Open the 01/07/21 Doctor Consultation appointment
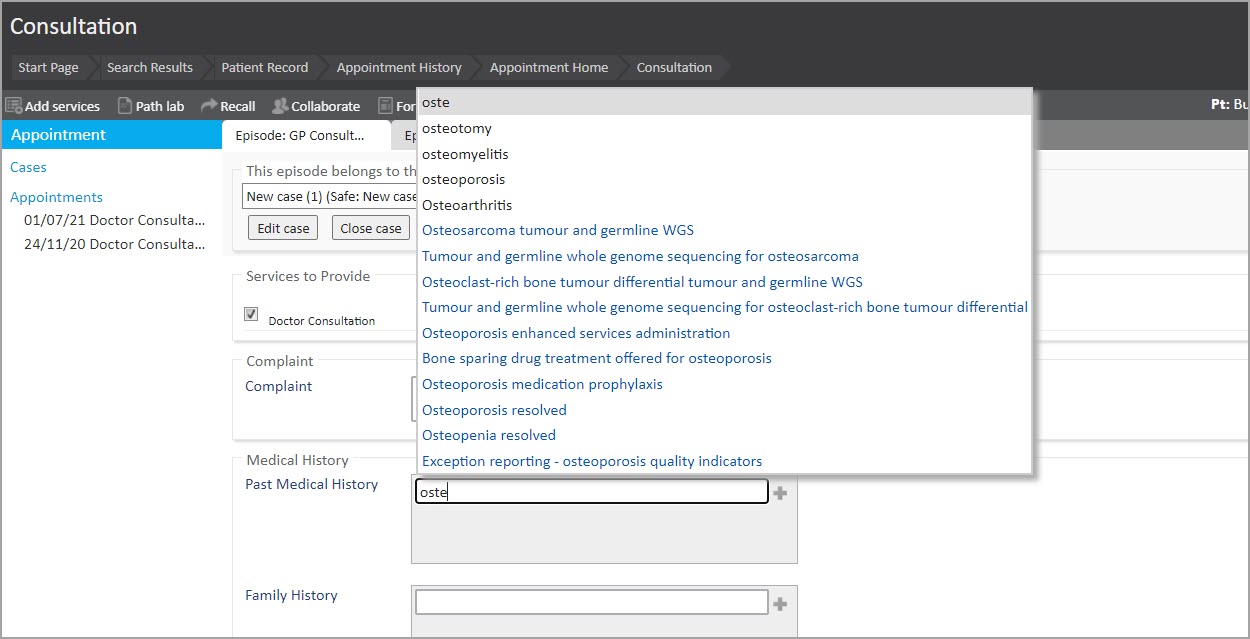1250x639 pixels. [114, 220]
